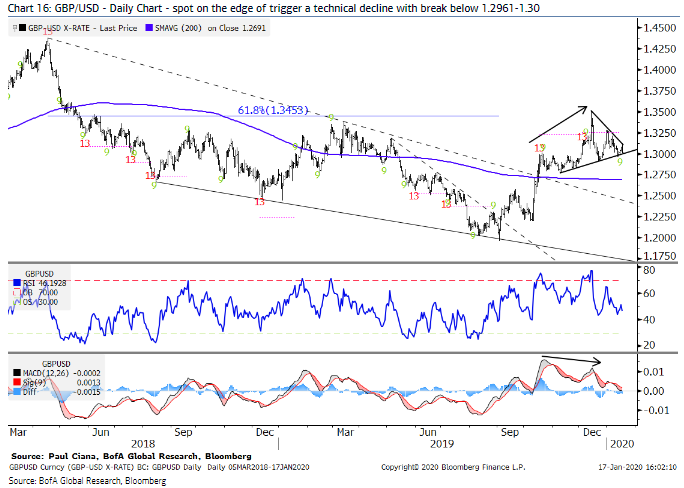Click the 80 level on RSI axis
Image resolution: width=684 pixels, height=488 pixels.
[648, 270]
